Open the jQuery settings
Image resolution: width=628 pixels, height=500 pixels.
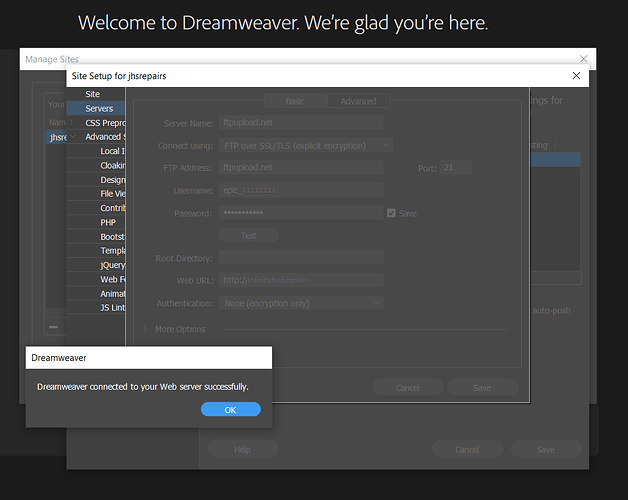click(113, 265)
